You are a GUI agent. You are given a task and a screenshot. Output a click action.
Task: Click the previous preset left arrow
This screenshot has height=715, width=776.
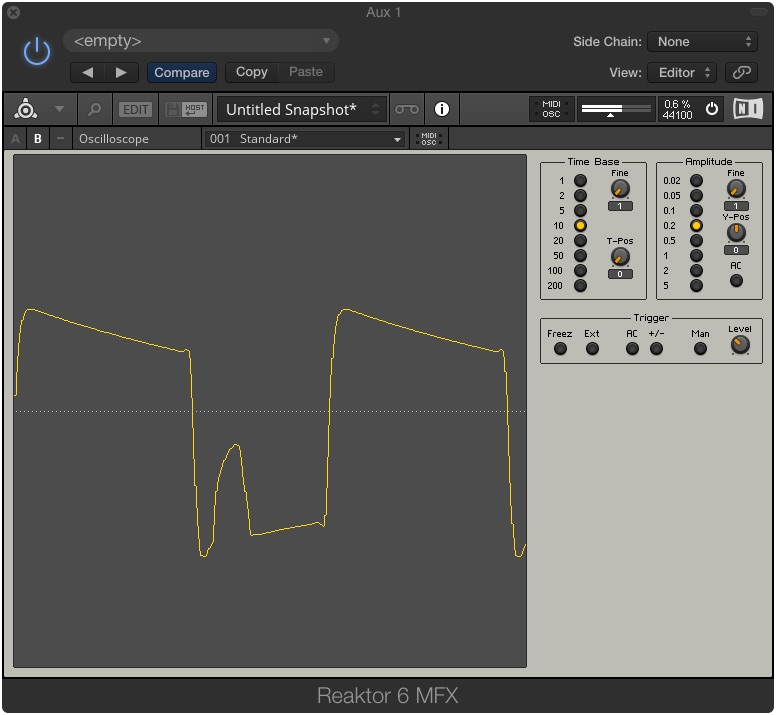(x=88, y=72)
